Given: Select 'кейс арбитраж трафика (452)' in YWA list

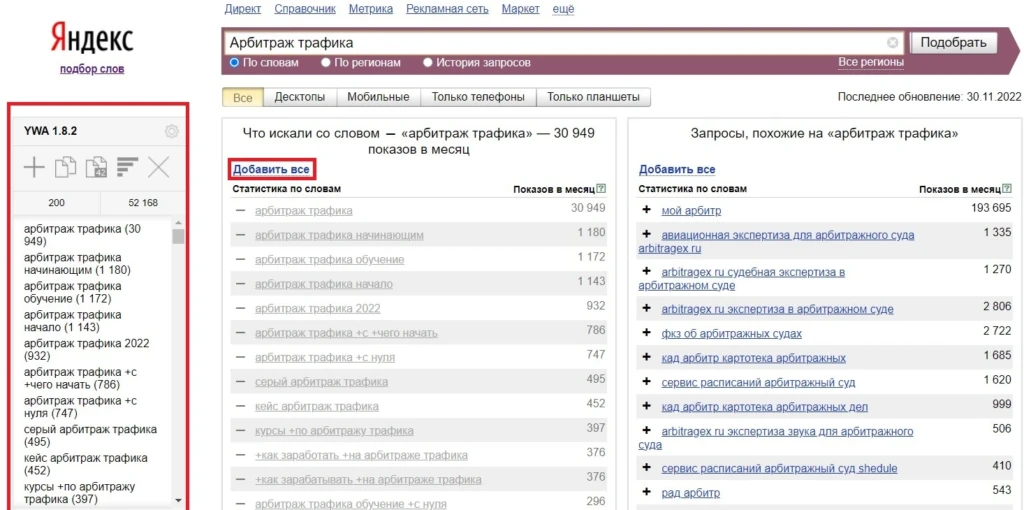Looking at the screenshot, I should click(86, 464).
